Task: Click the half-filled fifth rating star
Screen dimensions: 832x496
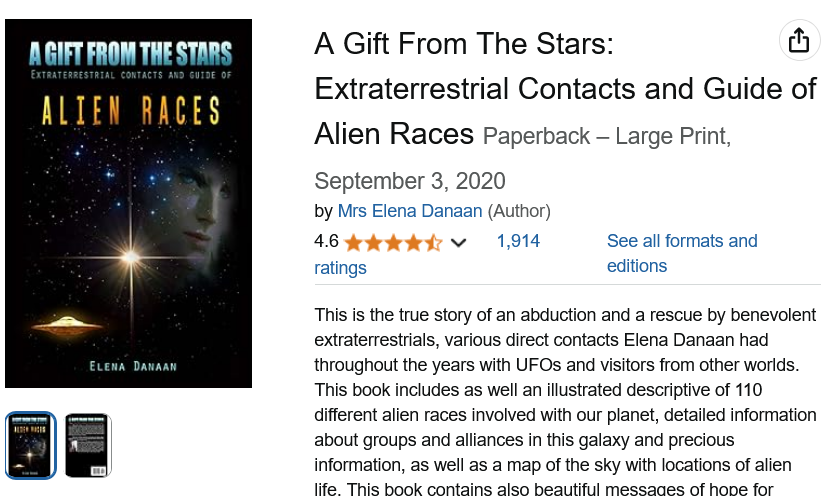Action: tap(433, 243)
